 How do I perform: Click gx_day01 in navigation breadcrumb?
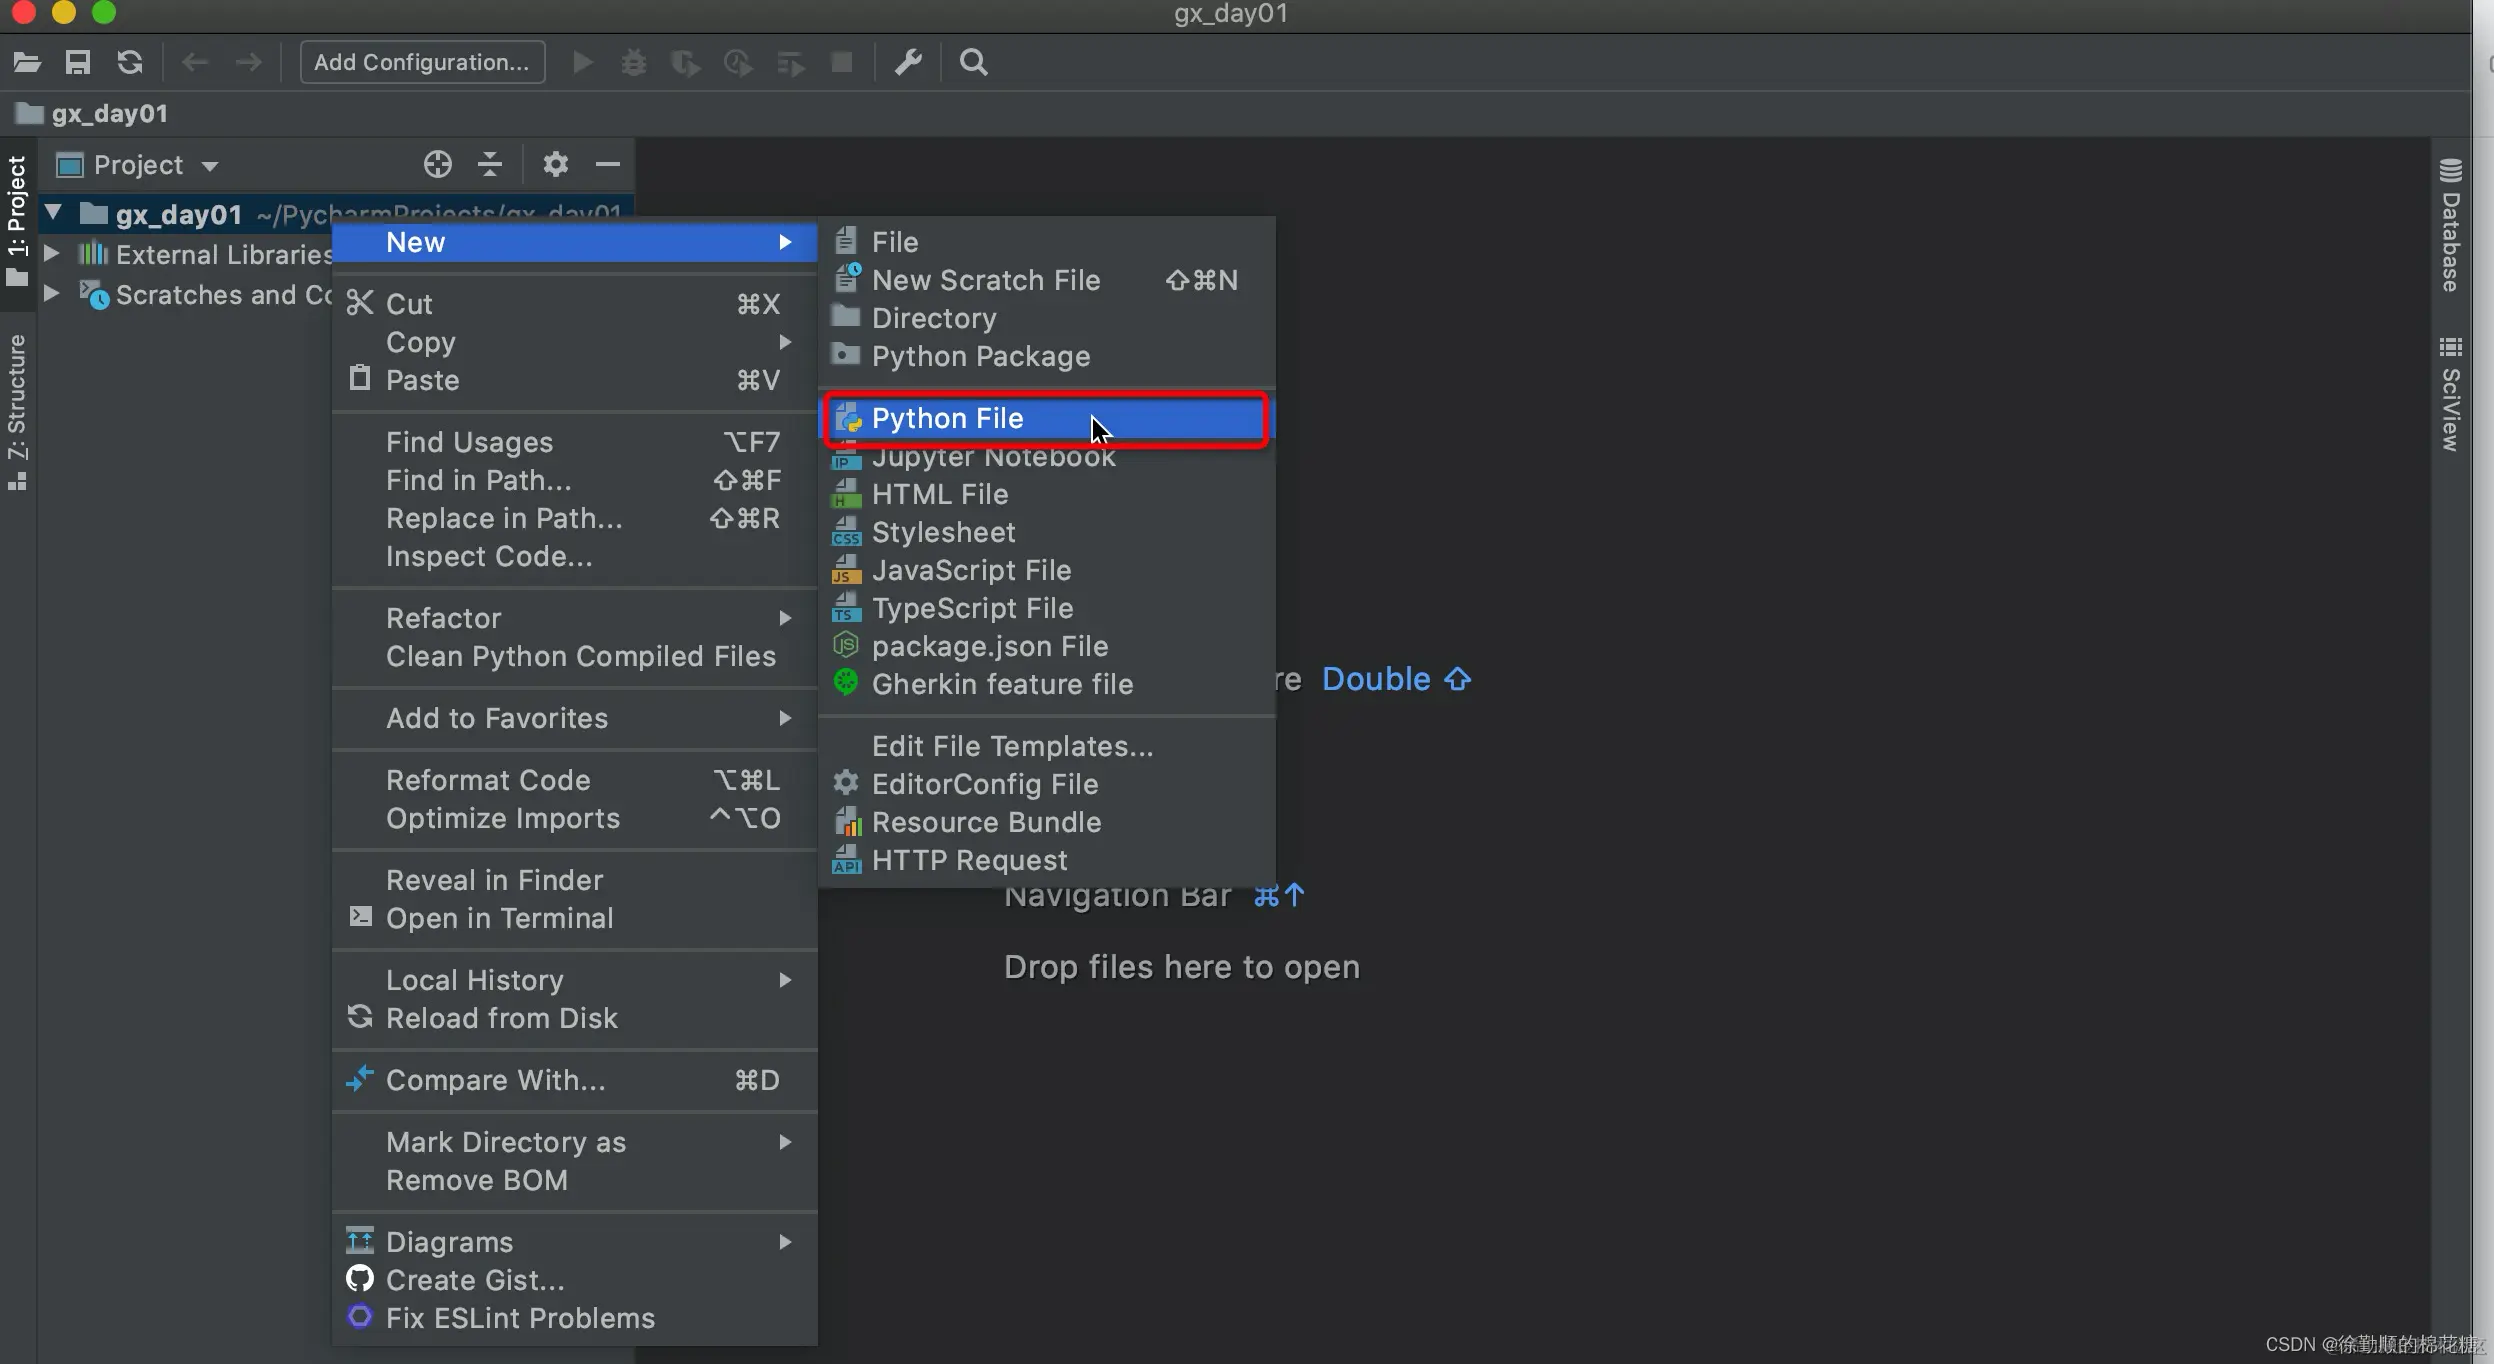(109, 113)
